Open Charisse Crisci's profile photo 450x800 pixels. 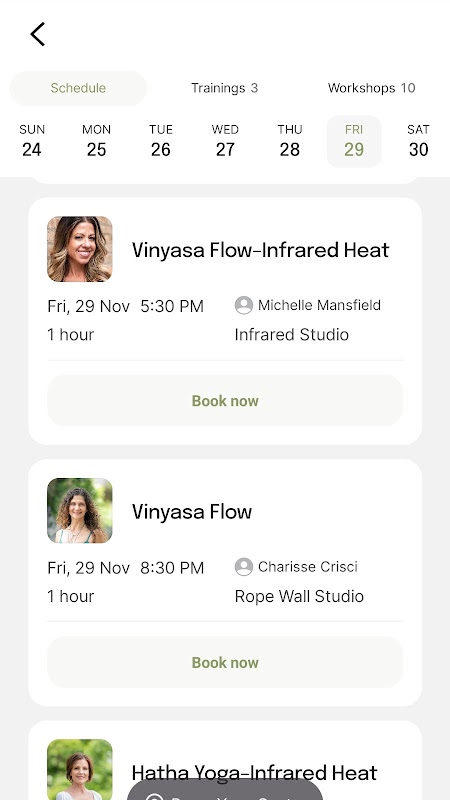click(80, 511)
